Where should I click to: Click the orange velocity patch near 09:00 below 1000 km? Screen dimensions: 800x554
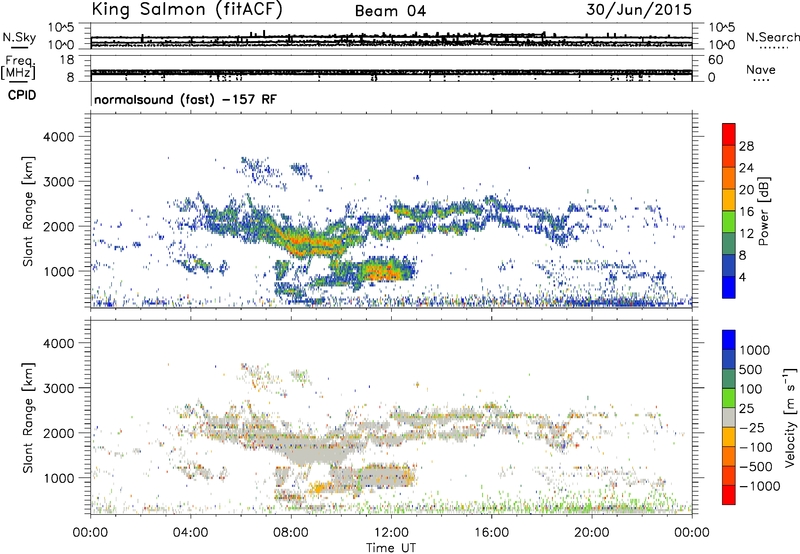pos(321,488)
